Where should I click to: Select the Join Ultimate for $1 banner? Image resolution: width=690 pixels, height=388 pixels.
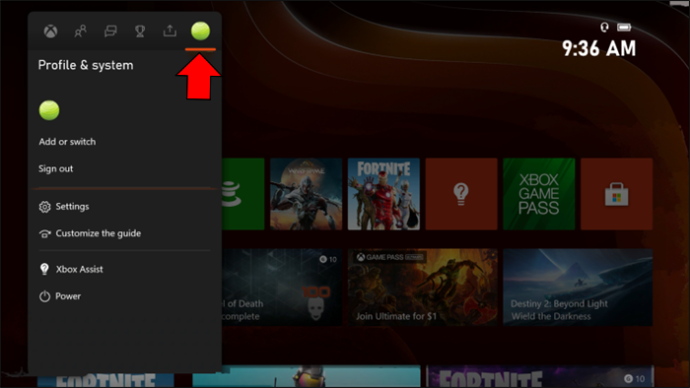tap(423, 287)
